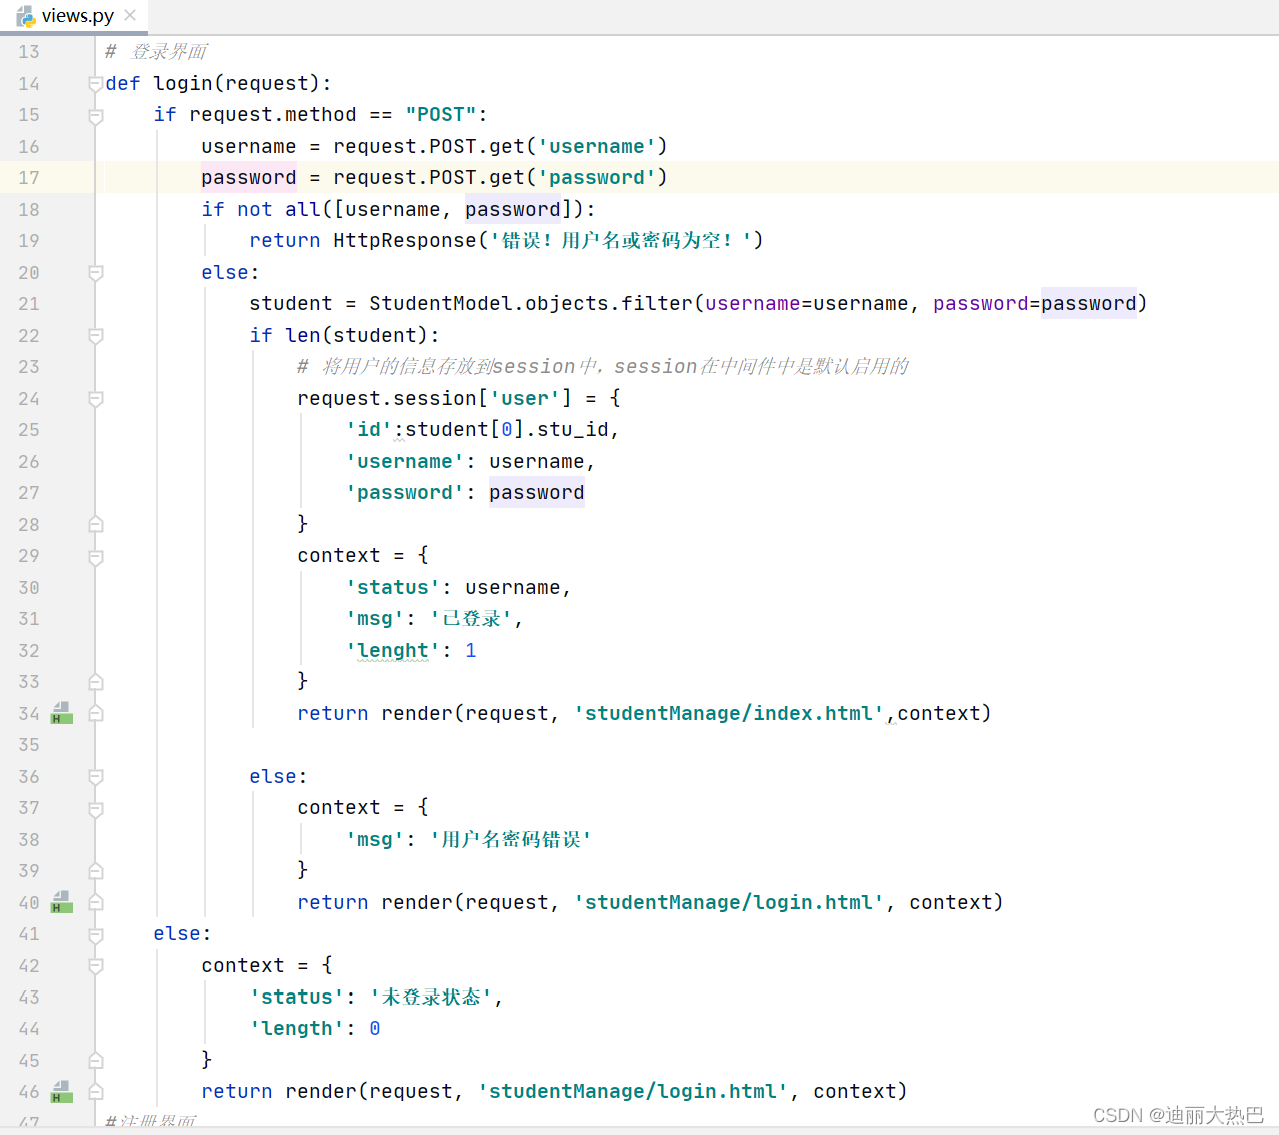Collapse the else block on line 20
The height and width of the screenshot is (1135, 1279).
tap(96, 272)
